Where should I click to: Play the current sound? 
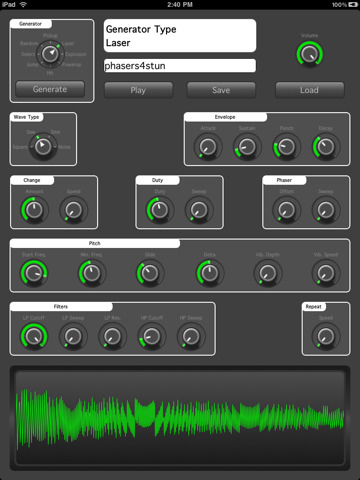pos(138,90)
